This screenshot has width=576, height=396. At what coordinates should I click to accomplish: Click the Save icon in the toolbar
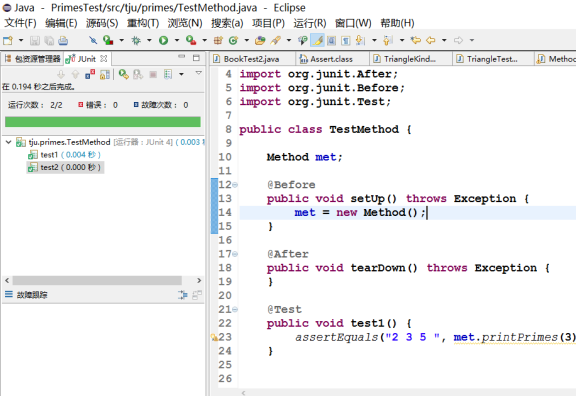click(x=35, y=40)
